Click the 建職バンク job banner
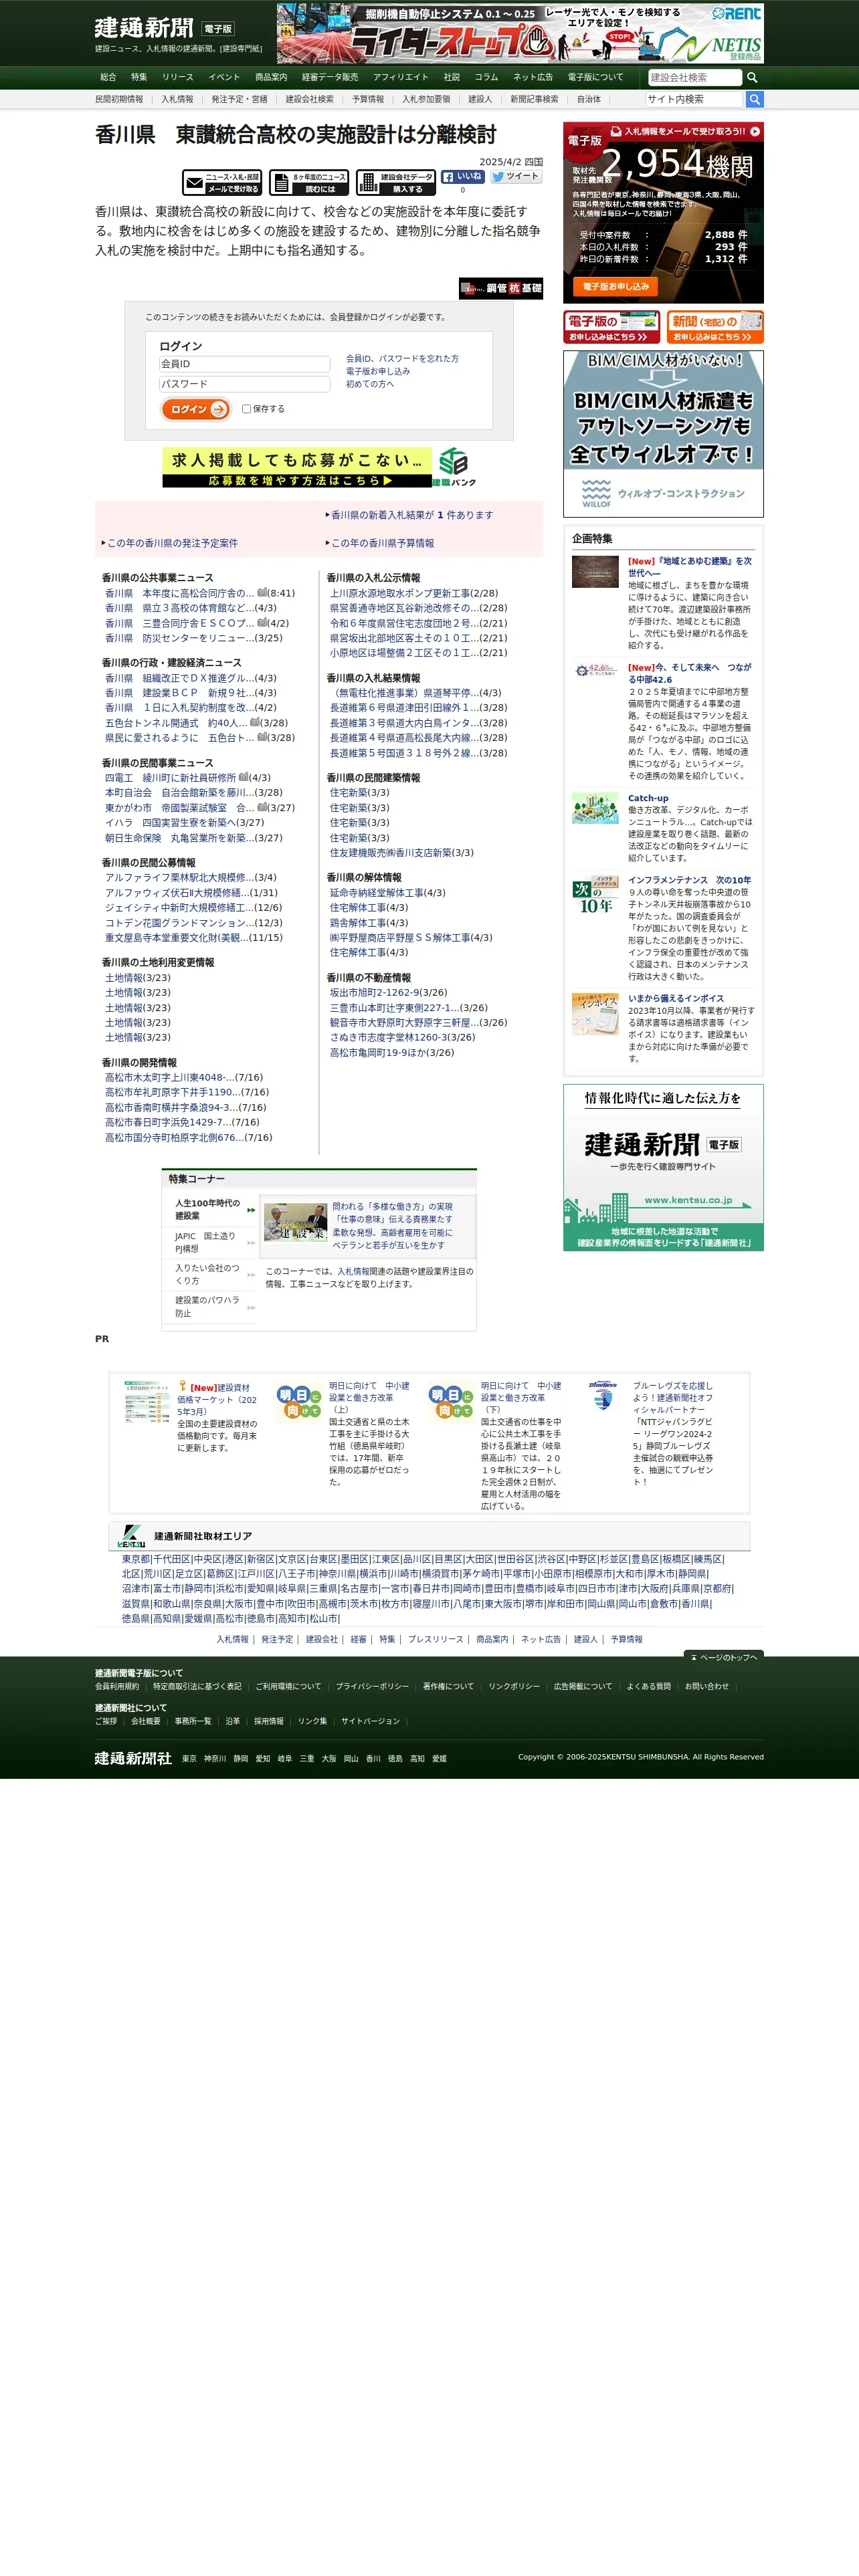This screenshot has height=2576, width=859. click(x=320, y=467)
